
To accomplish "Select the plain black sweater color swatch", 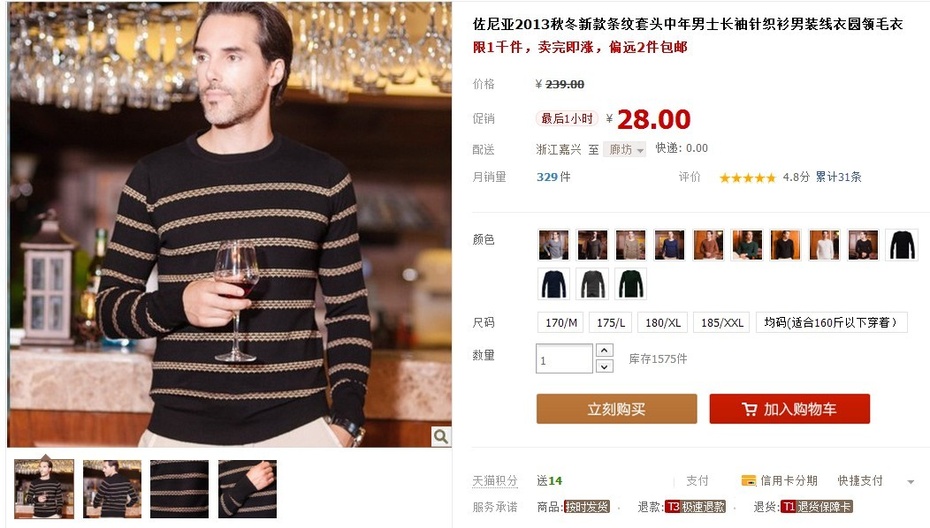I will click(x=902, y=245).
